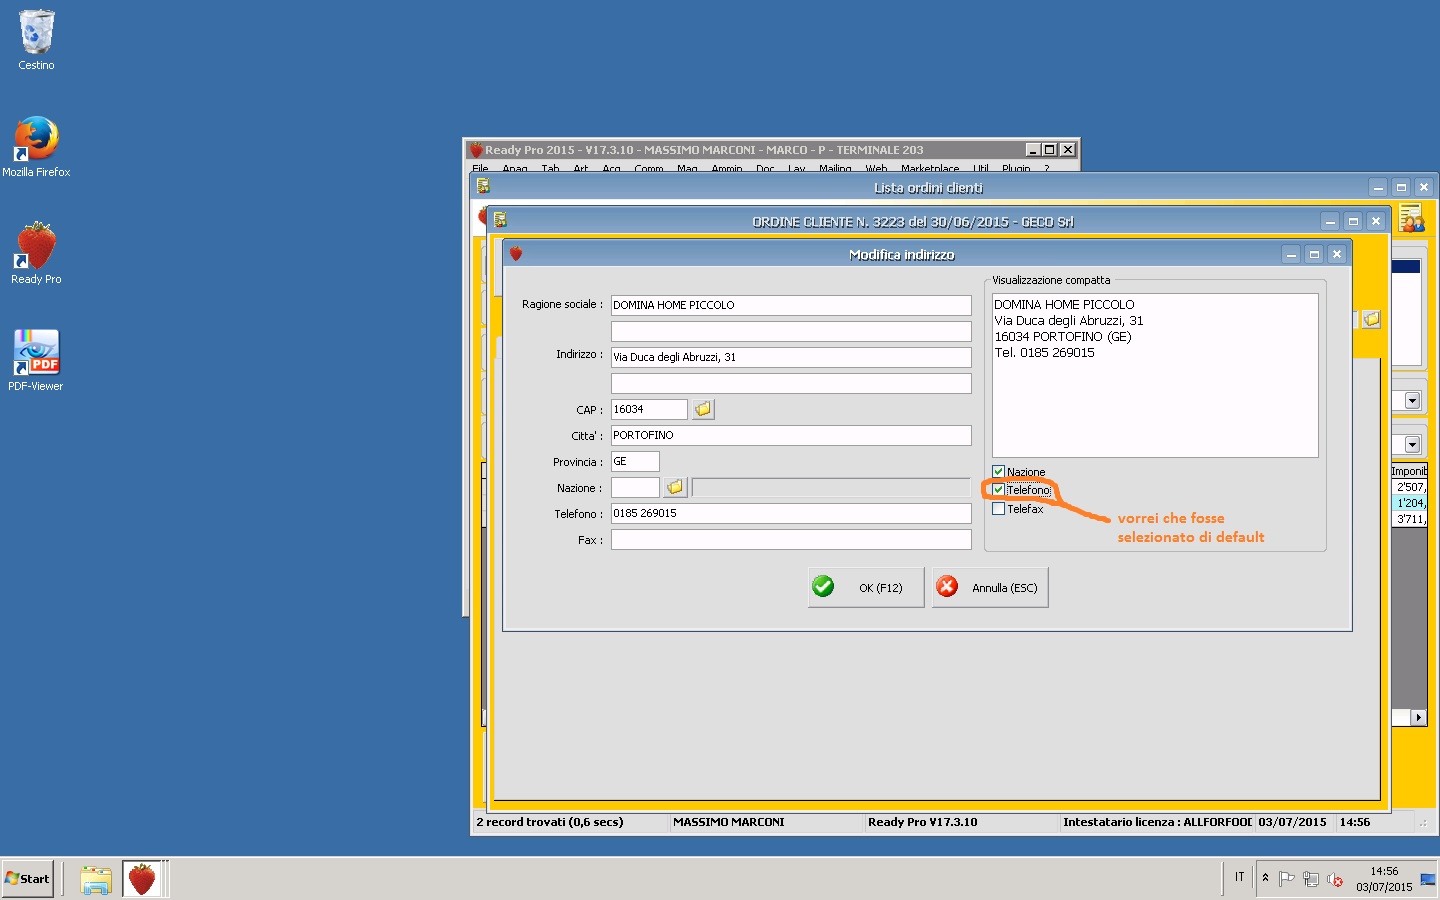Click the empty Fax field
This screenshot has height=900, width=1440.
(x=791, y=539)
